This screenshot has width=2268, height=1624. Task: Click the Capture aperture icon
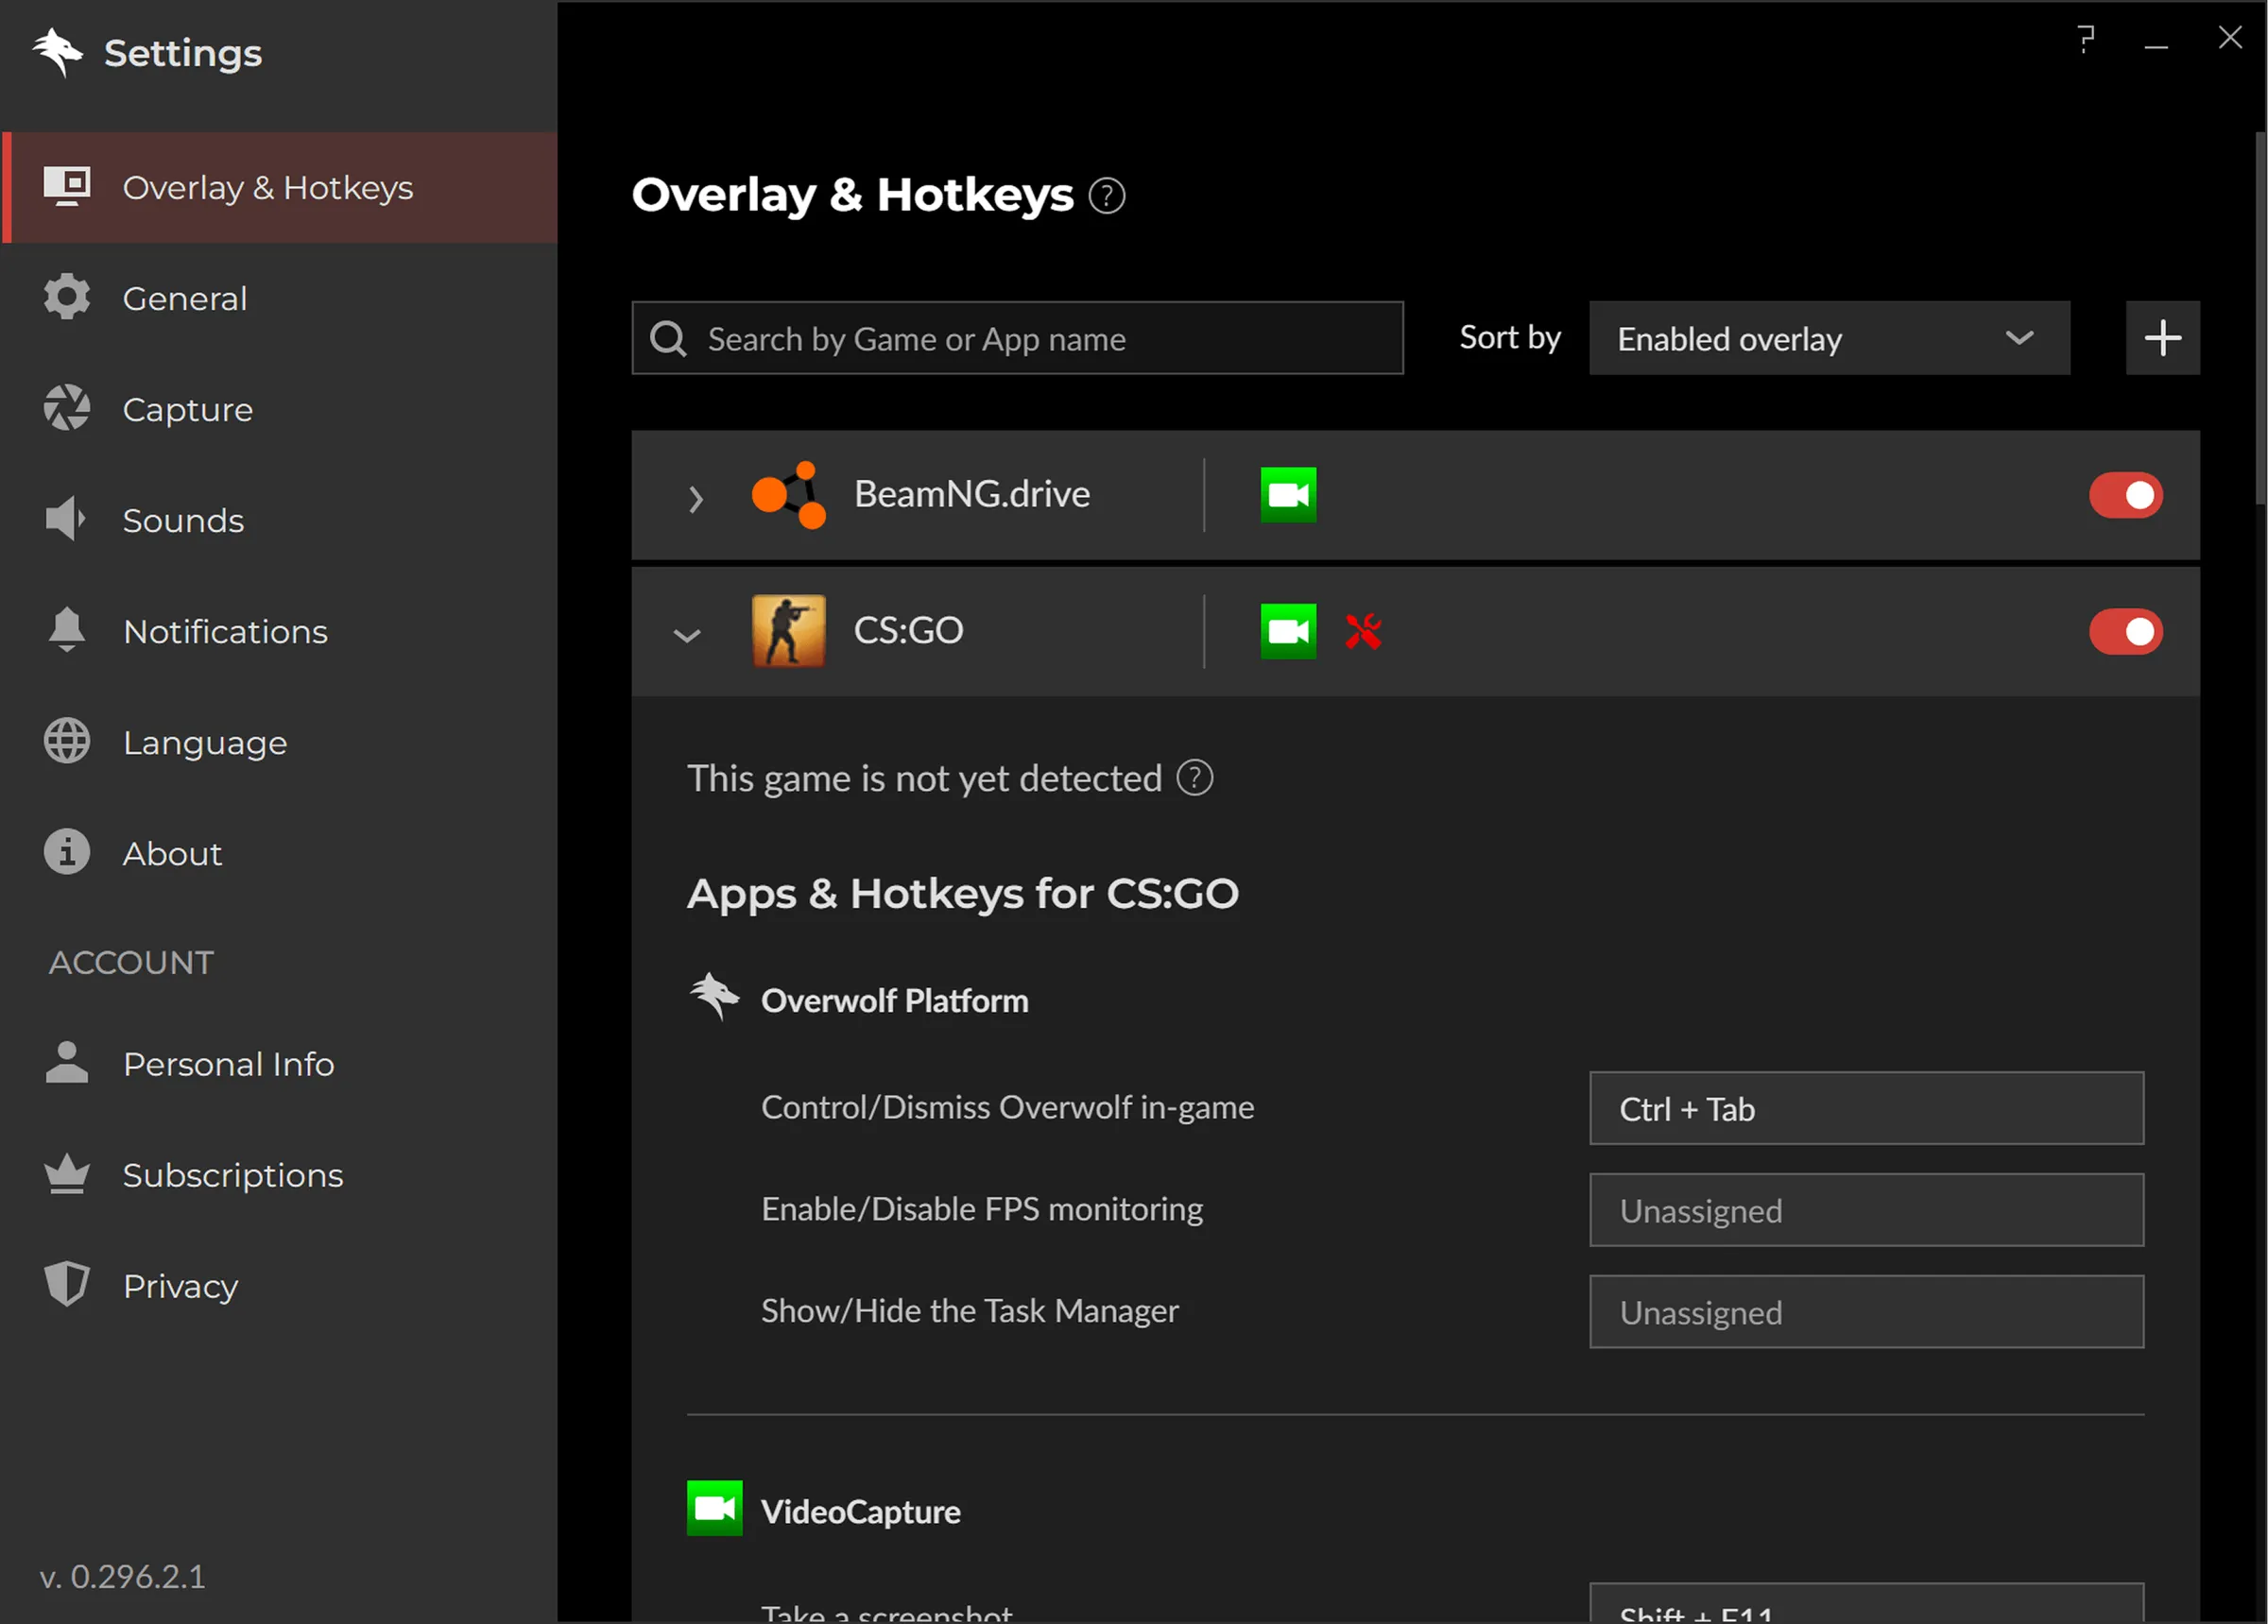[67, 408]
